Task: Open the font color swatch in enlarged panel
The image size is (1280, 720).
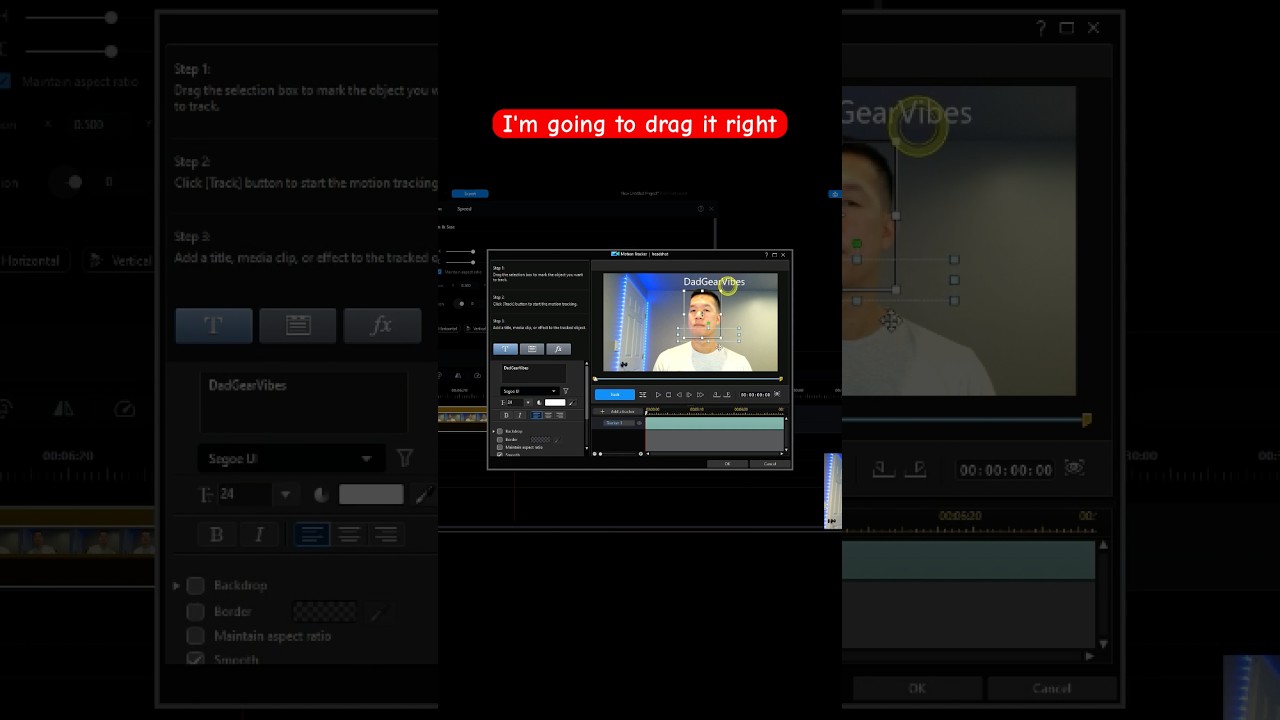Action: point(371,494)
